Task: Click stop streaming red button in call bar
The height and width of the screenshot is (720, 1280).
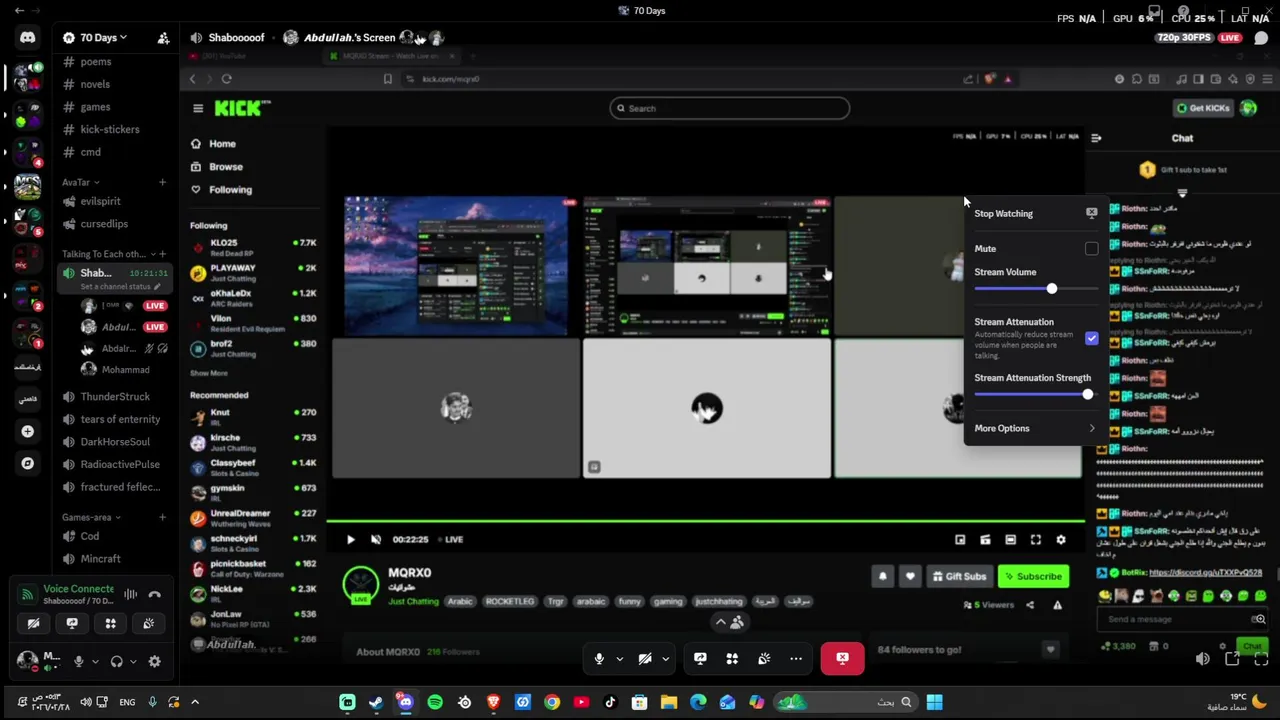Action: pos(842,658)
